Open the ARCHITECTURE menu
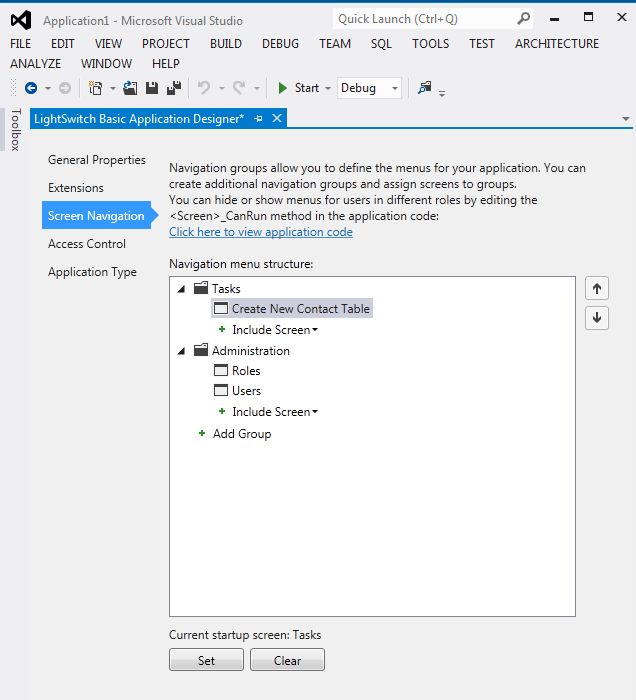The image size is (636, 700). pos(557,44)
